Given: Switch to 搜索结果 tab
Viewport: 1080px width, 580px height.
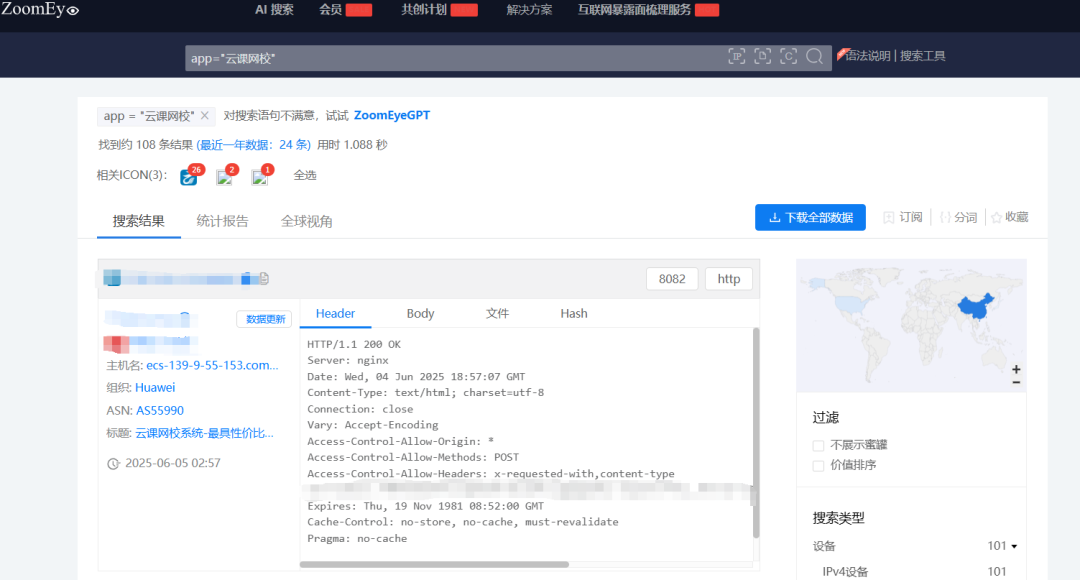Looking at the screenshot, I should [x=138, y=221].
